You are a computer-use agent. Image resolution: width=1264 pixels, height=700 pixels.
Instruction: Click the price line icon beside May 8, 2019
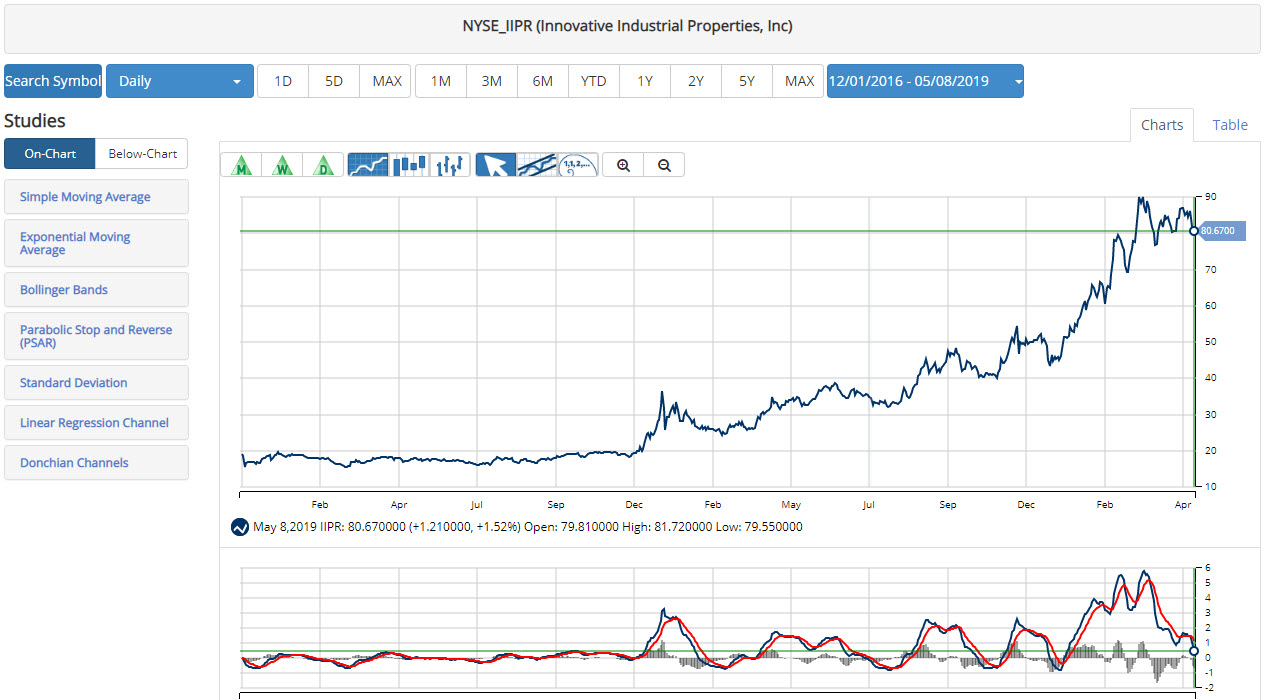click(240, 527)
